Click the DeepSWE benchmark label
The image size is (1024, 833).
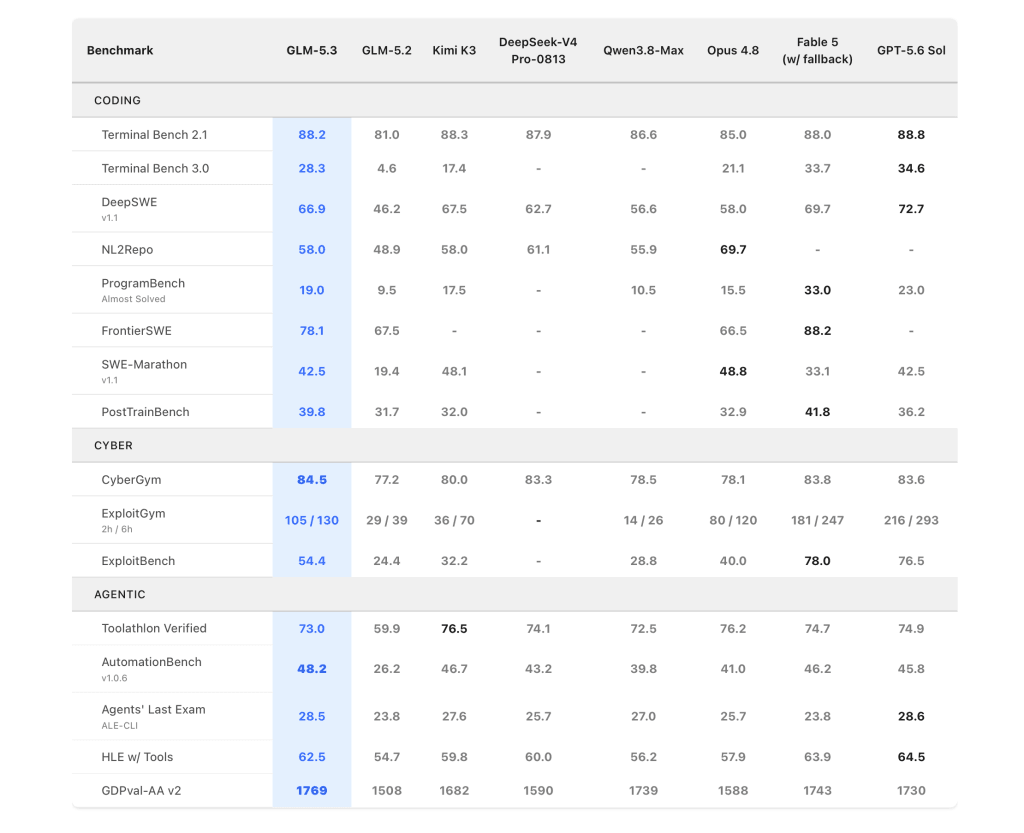[x=129, y=202]
